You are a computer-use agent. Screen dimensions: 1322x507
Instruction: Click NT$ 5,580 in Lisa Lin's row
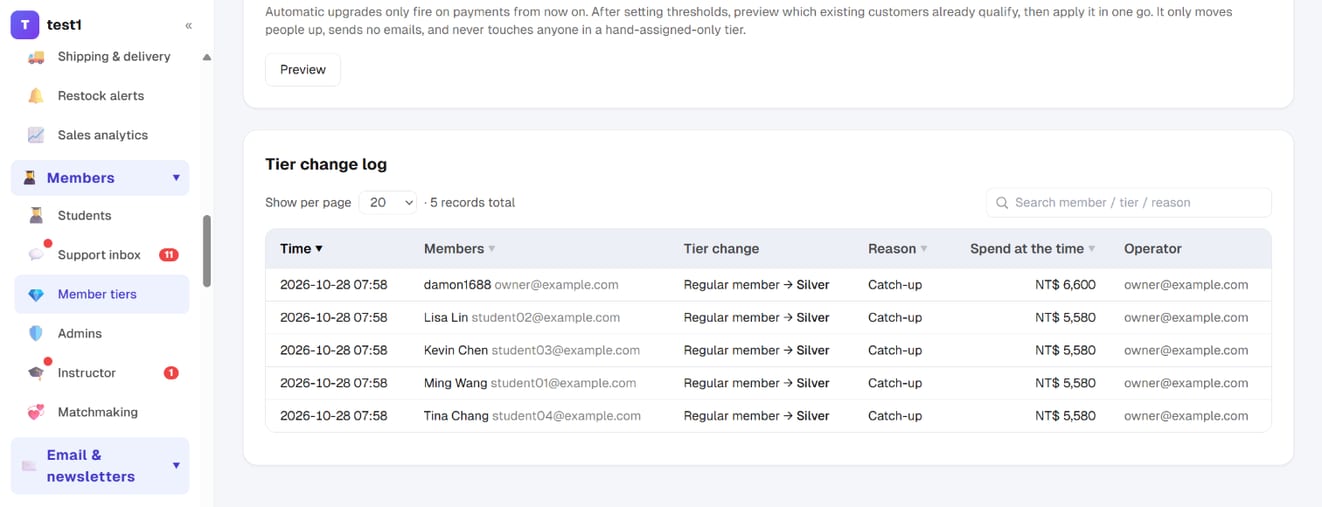pos(1065,318)
